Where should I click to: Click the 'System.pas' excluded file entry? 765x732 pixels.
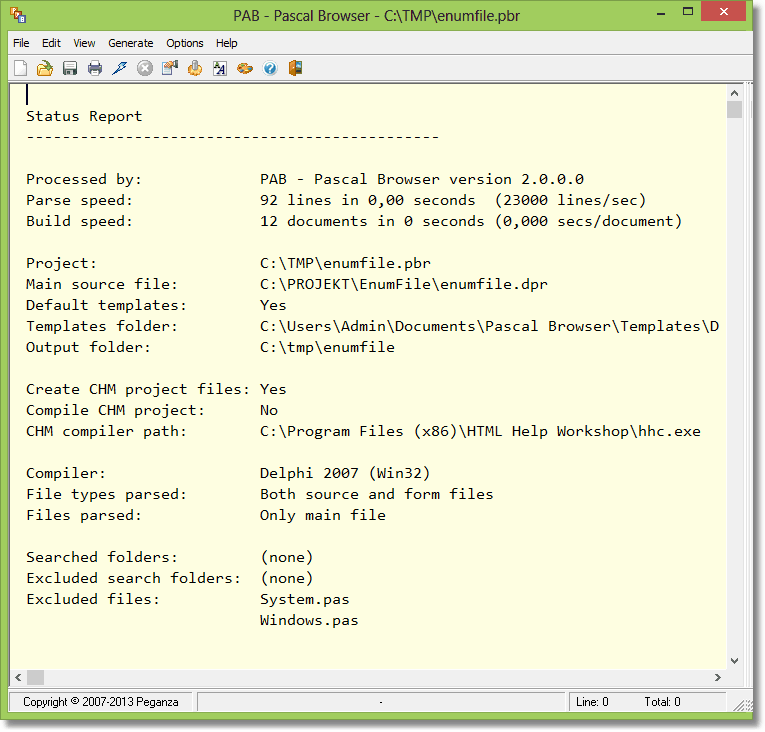[x=305, y=599]
